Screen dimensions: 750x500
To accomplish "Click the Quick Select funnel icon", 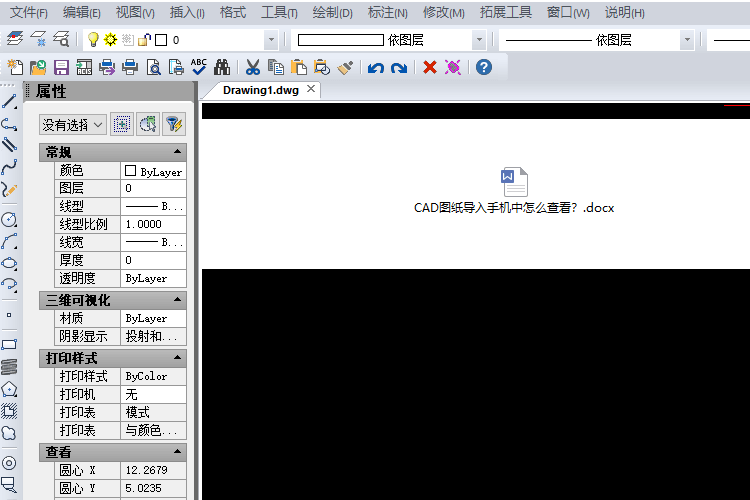I will point(174,124).
